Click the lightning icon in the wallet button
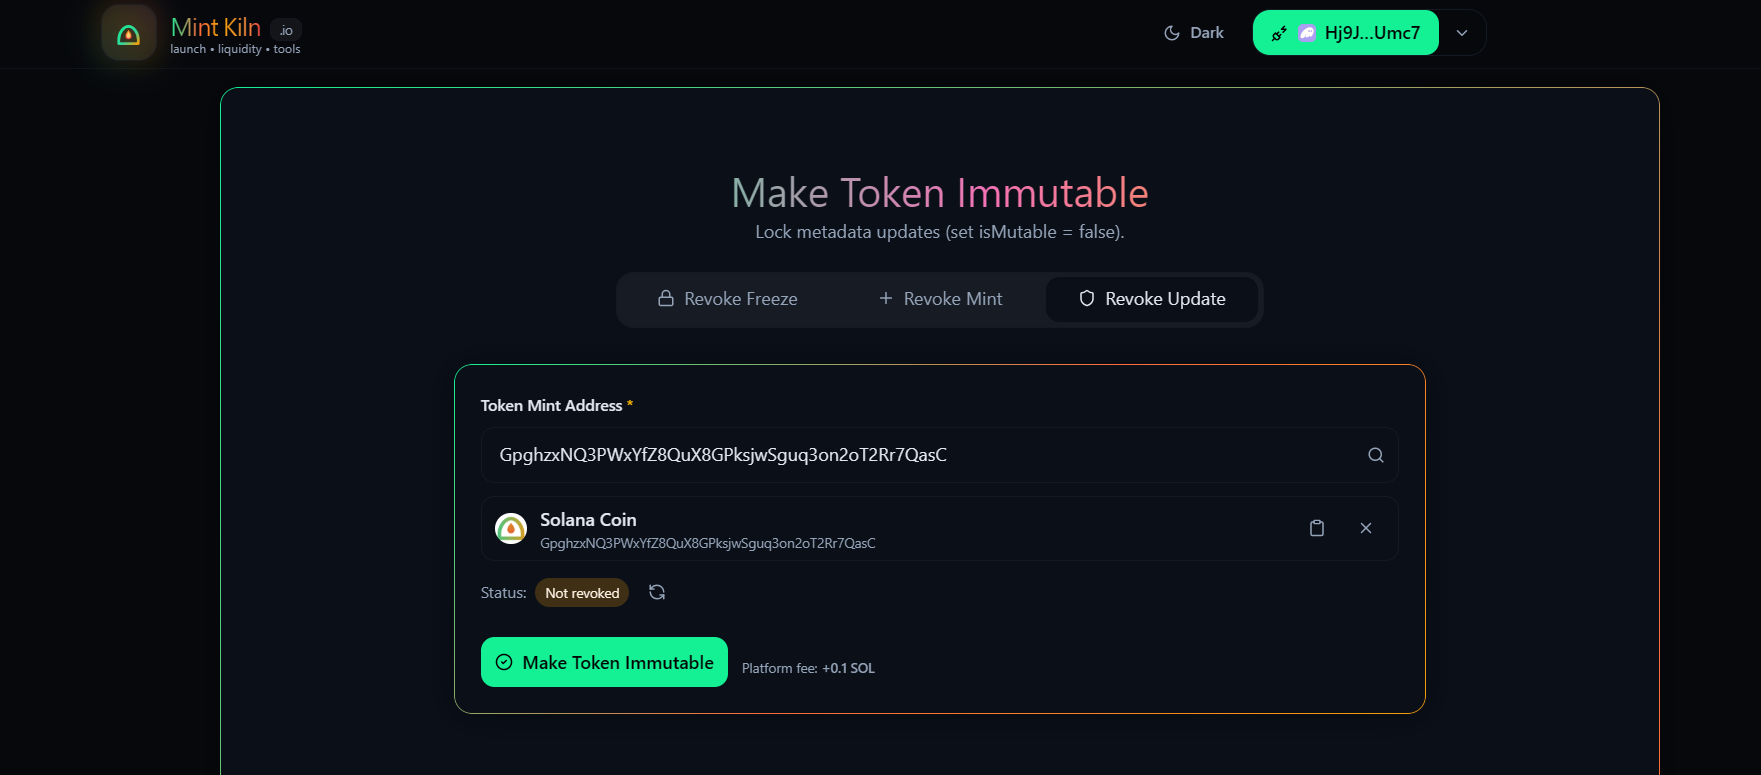This screenshot has height=775, width=1761. [1278, 32]
